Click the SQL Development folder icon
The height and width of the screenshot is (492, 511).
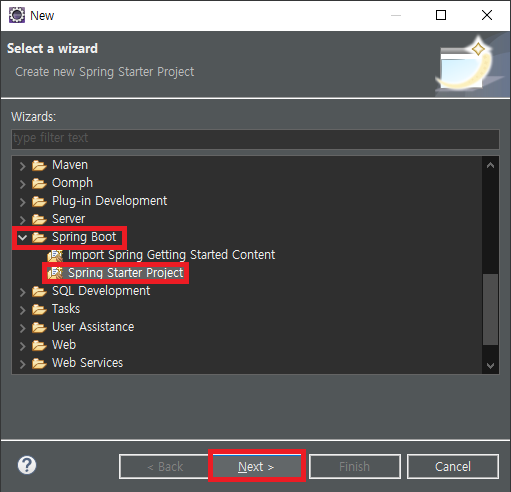coord(39,291)
